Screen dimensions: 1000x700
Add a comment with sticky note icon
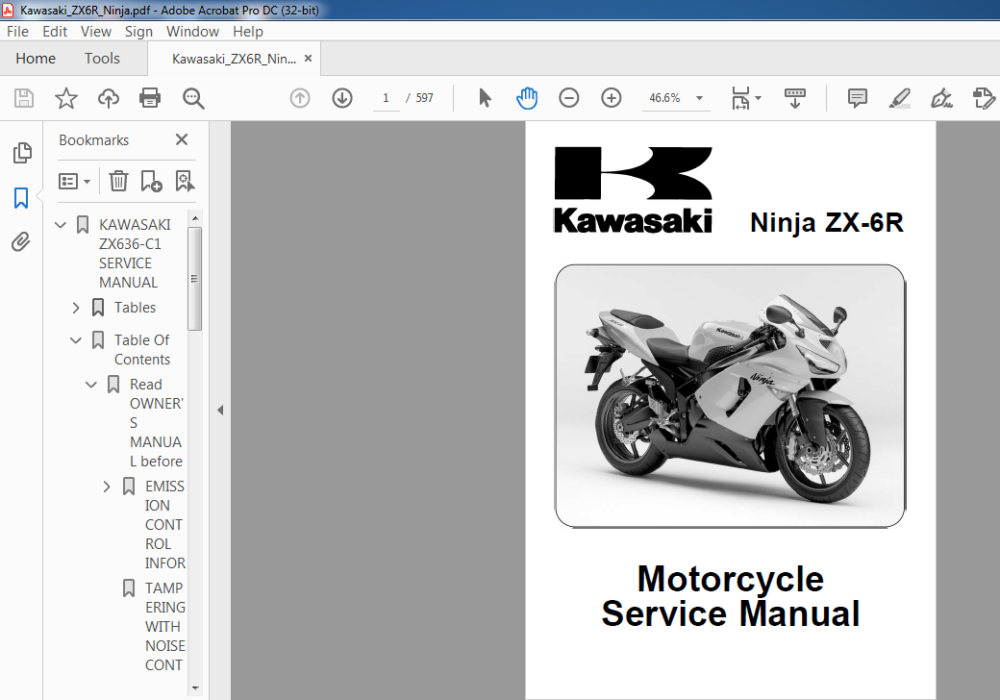click(x=857, y=98)
